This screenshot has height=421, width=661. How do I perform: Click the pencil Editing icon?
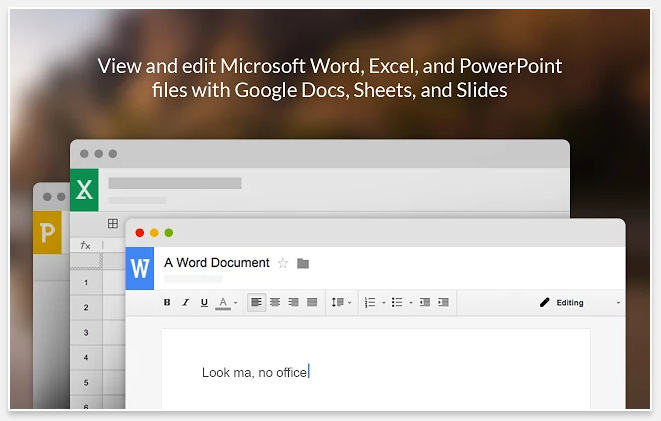545,302
